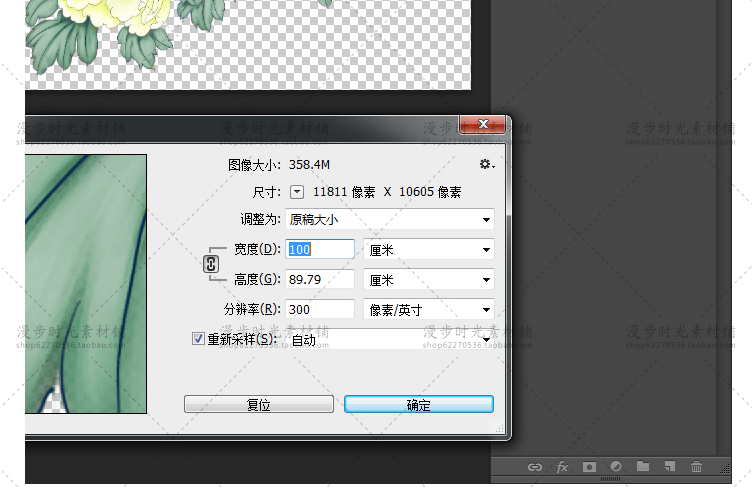Screen dimensions: 754x487
Task: Toggle the constrain proportions chain link
Action: [x=210, y=264]
